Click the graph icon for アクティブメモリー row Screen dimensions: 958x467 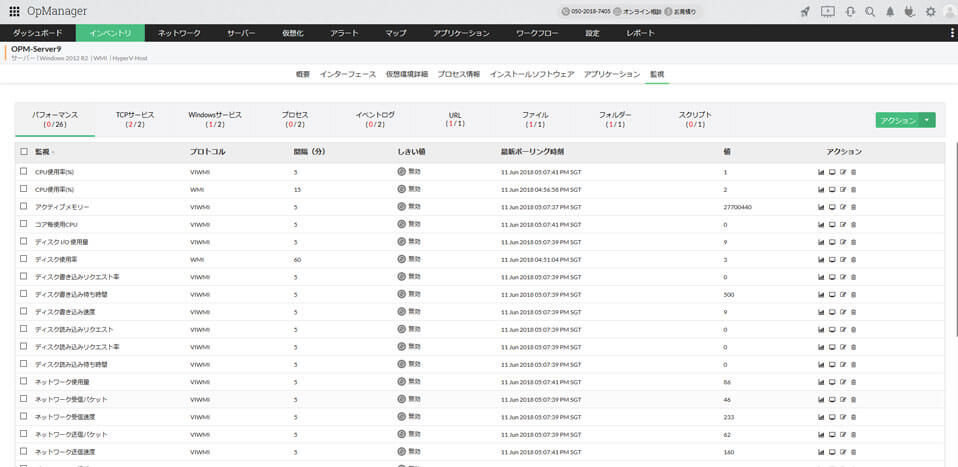pos(821,207)
